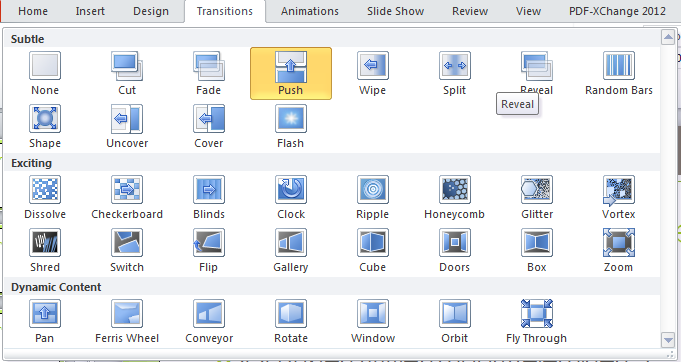Click the highlighted Push transition
Viewport: 681px width, 362px height.
291,73
